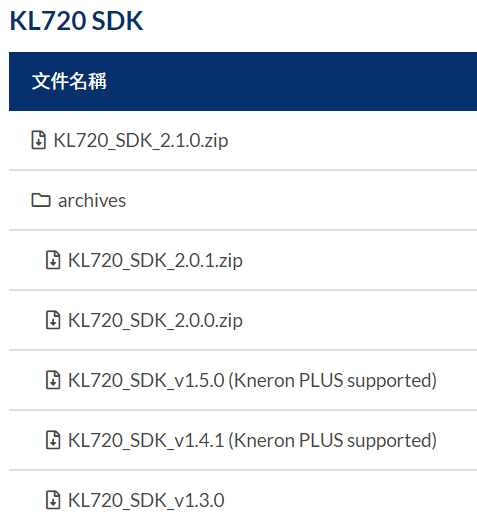Screen dimensions: 477x521
Task: Click download icon beside KL720_SDK_v1.3.0
Action: [x=53, y=500]
